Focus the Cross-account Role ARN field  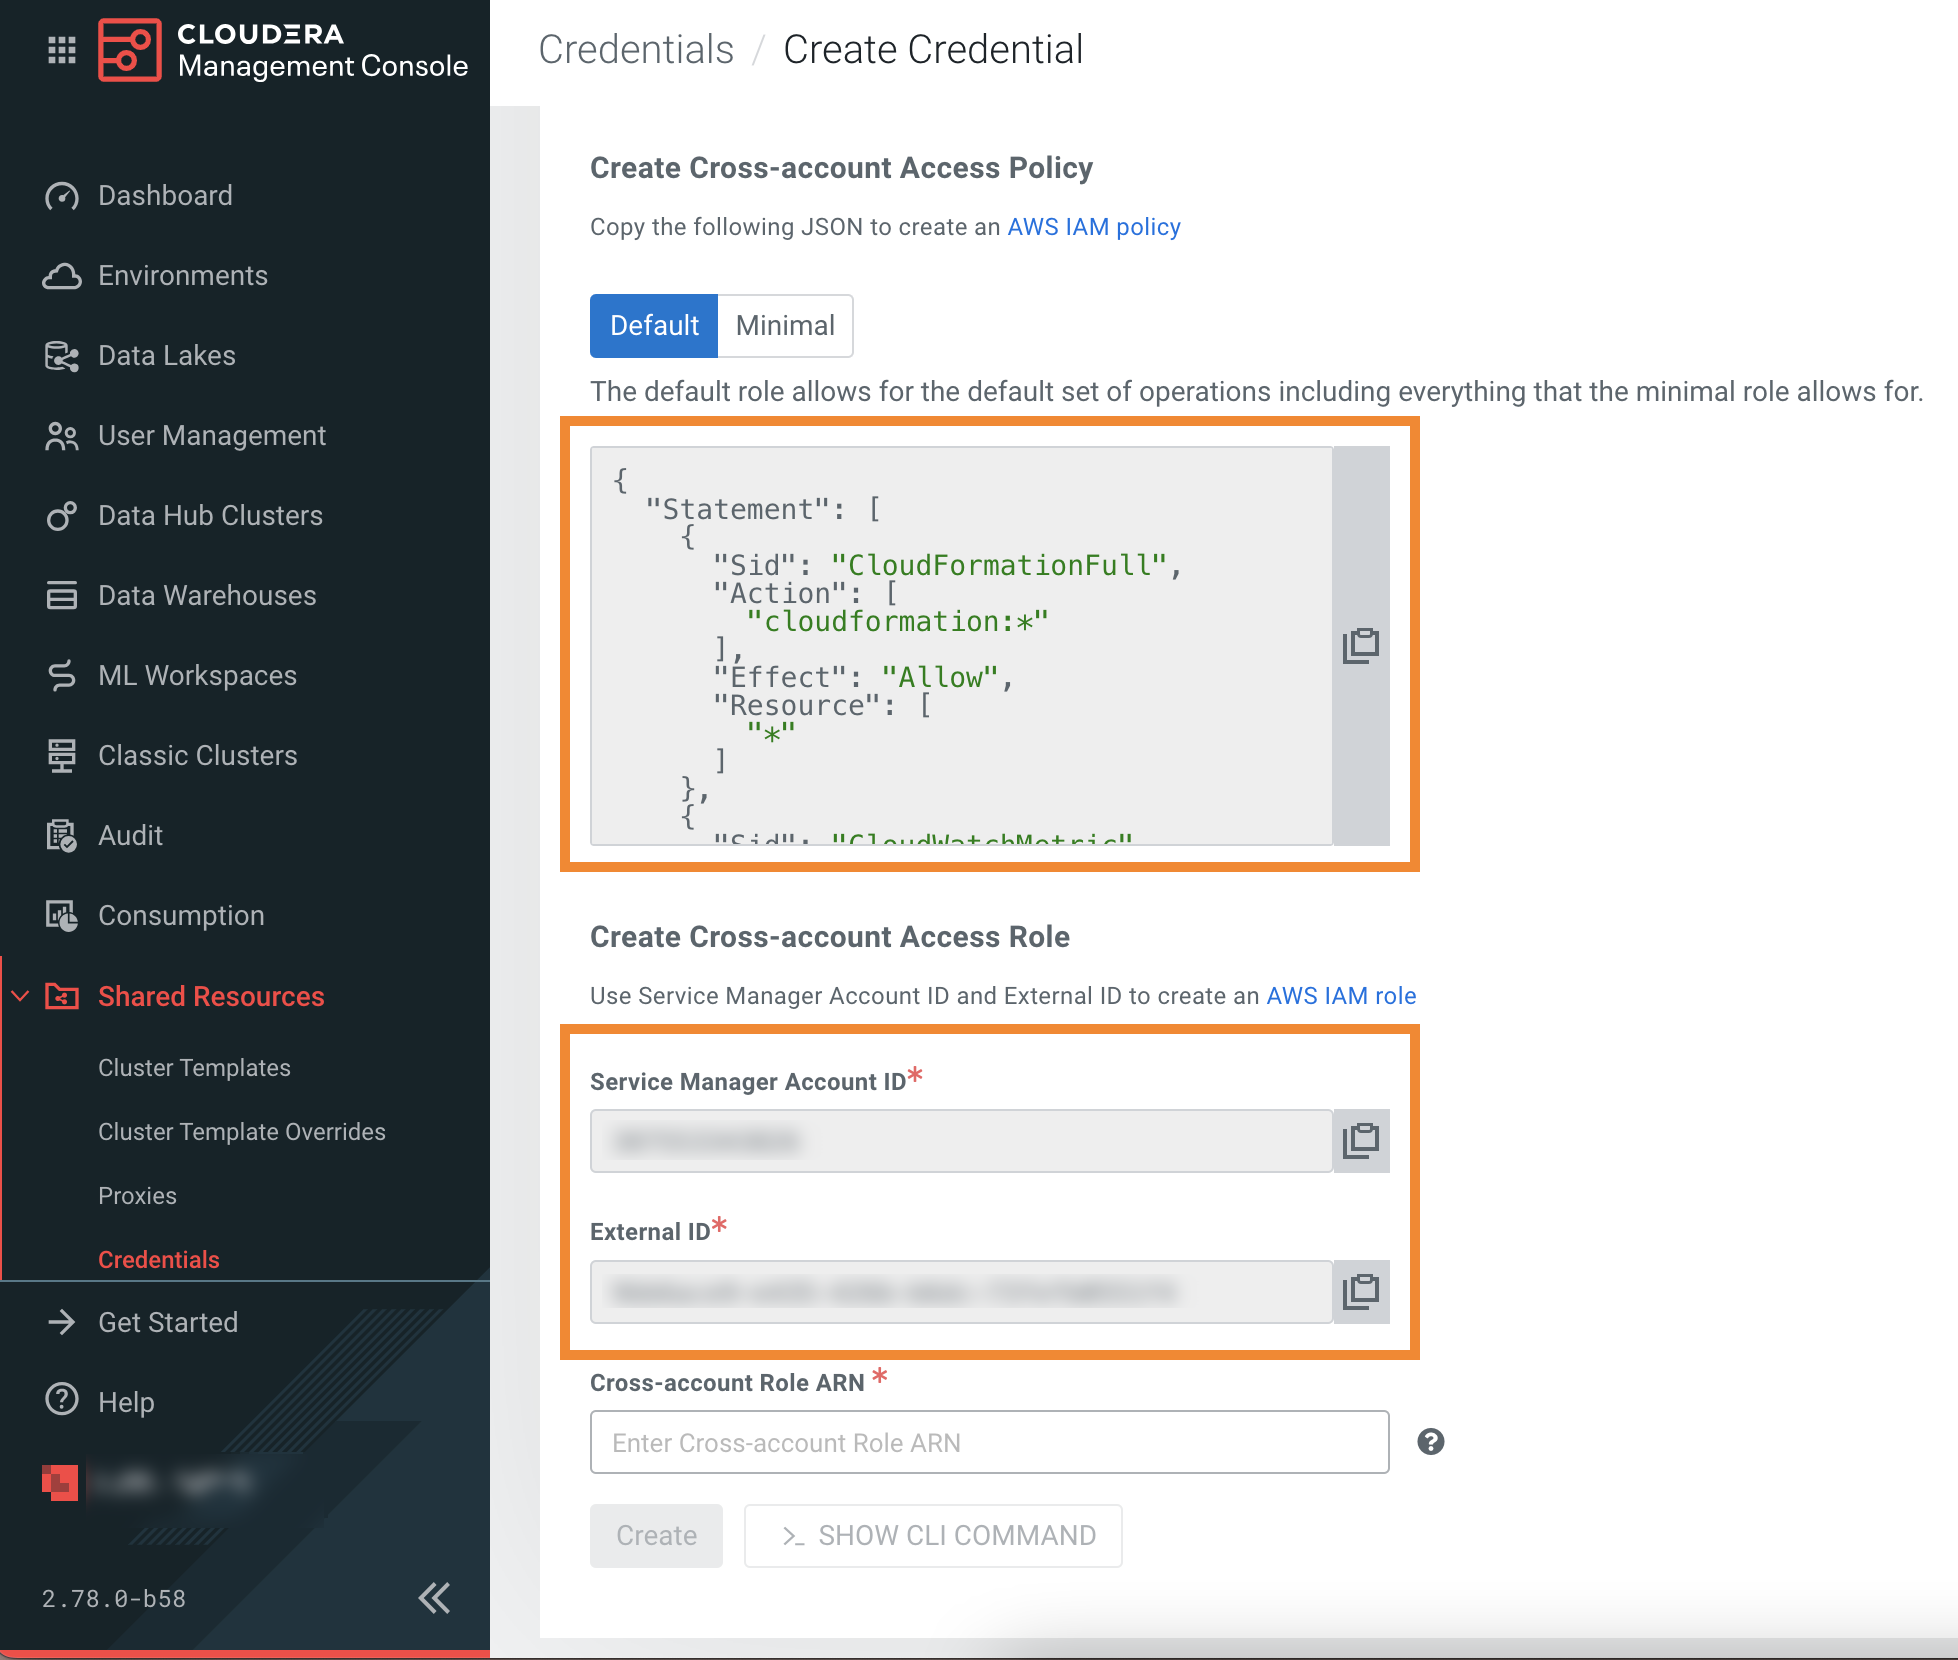988,1442
